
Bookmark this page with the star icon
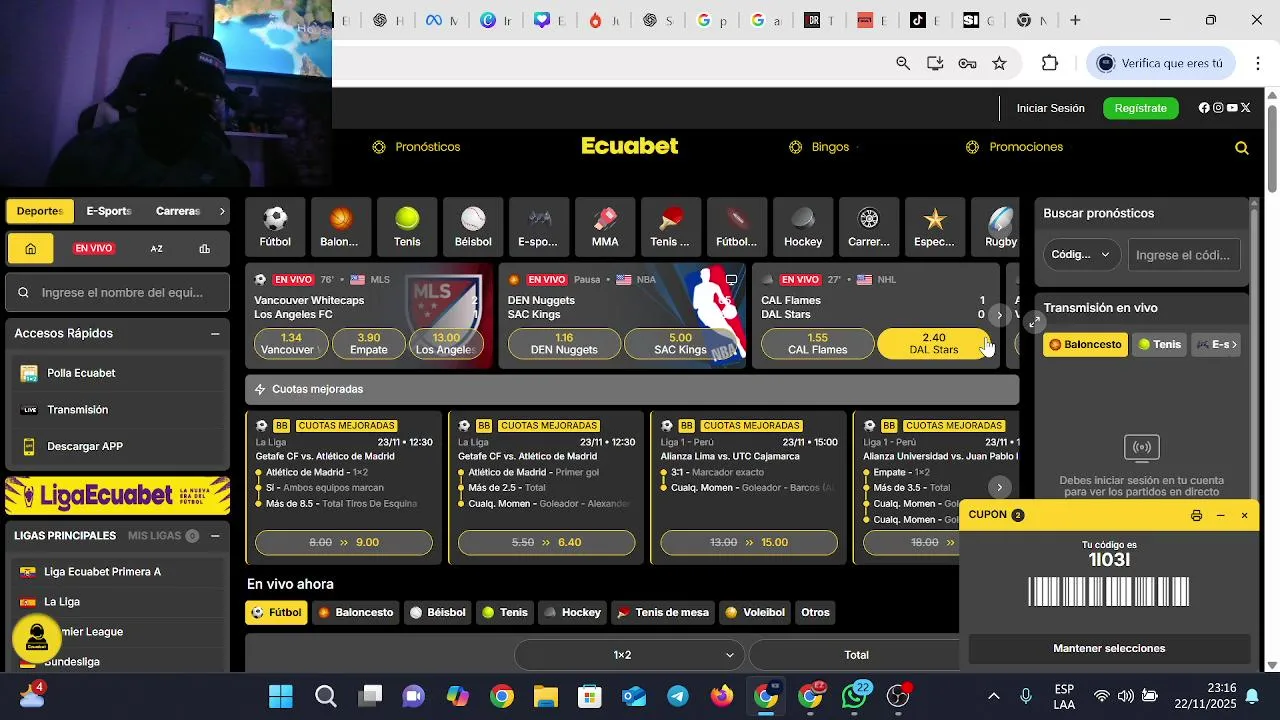click(x=999, y=63)
